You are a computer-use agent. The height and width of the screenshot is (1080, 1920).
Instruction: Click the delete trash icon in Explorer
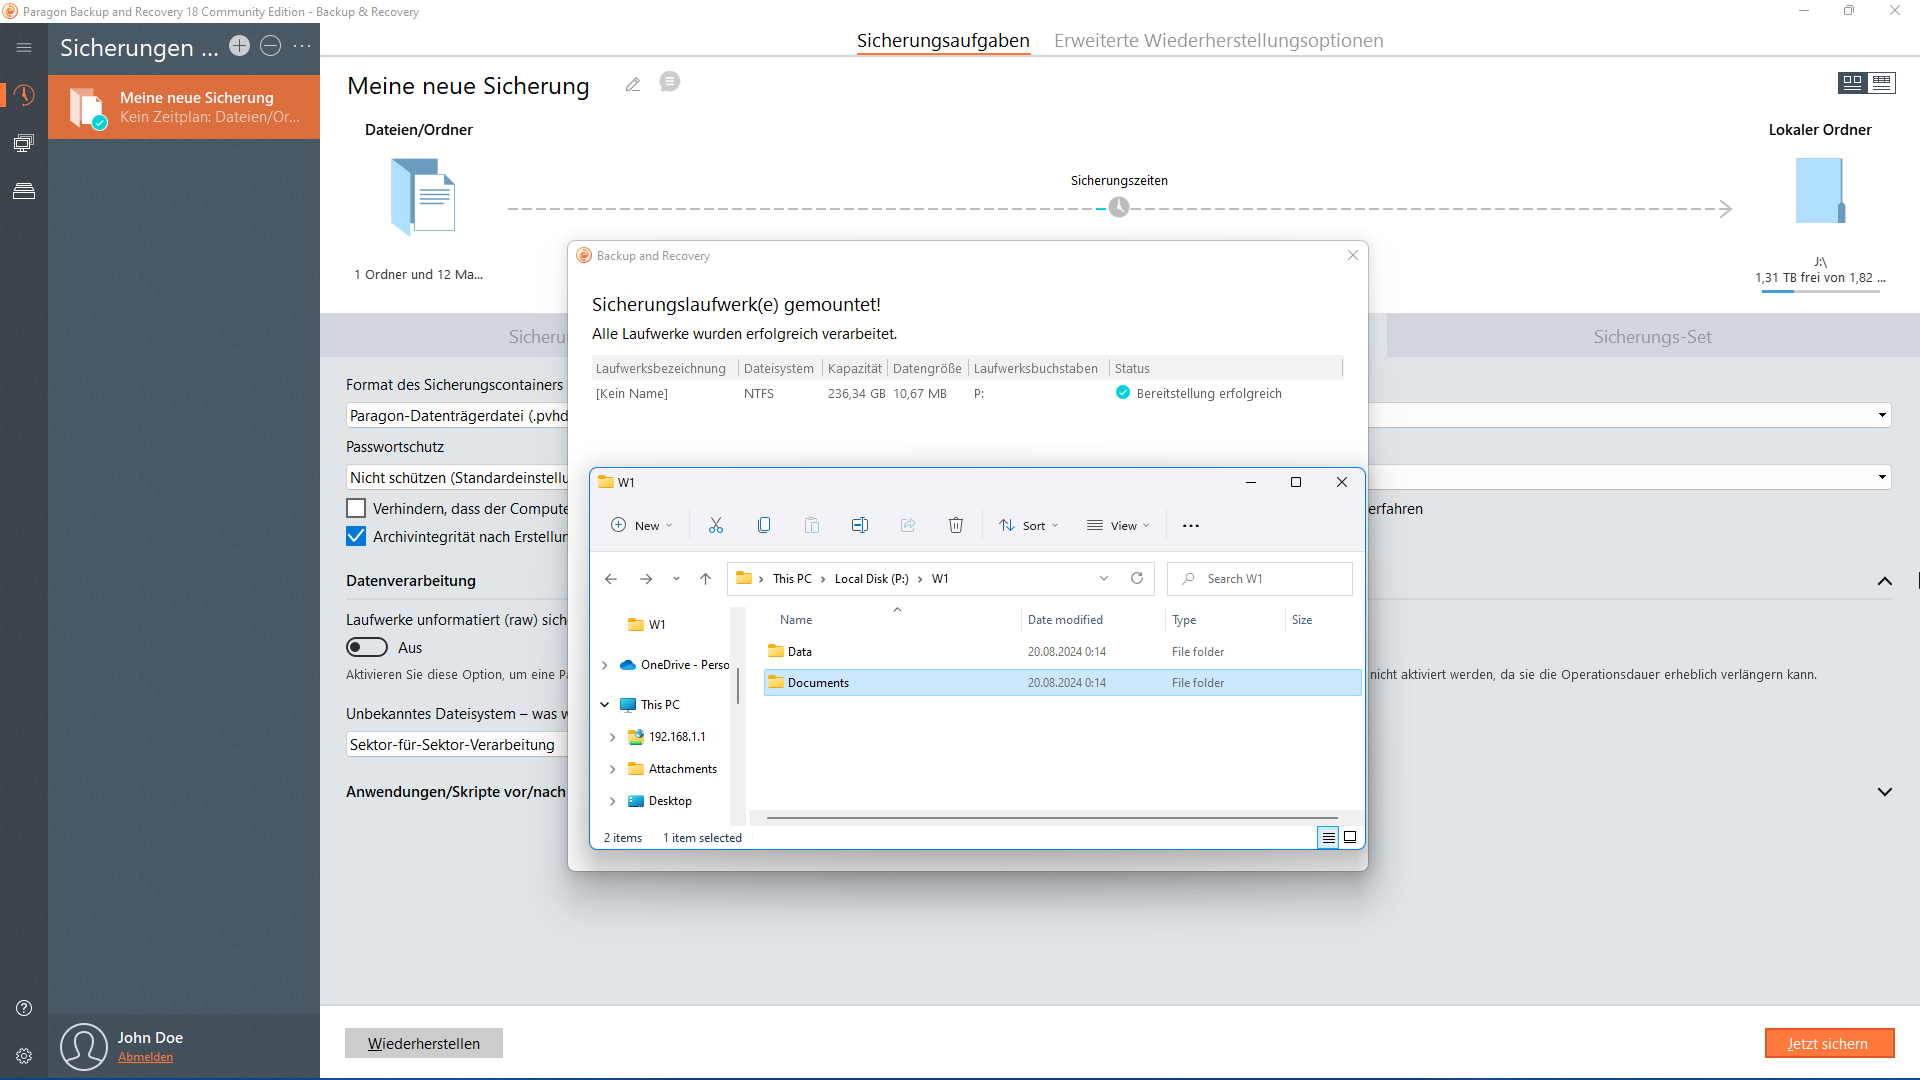click(x=955, y=526)
